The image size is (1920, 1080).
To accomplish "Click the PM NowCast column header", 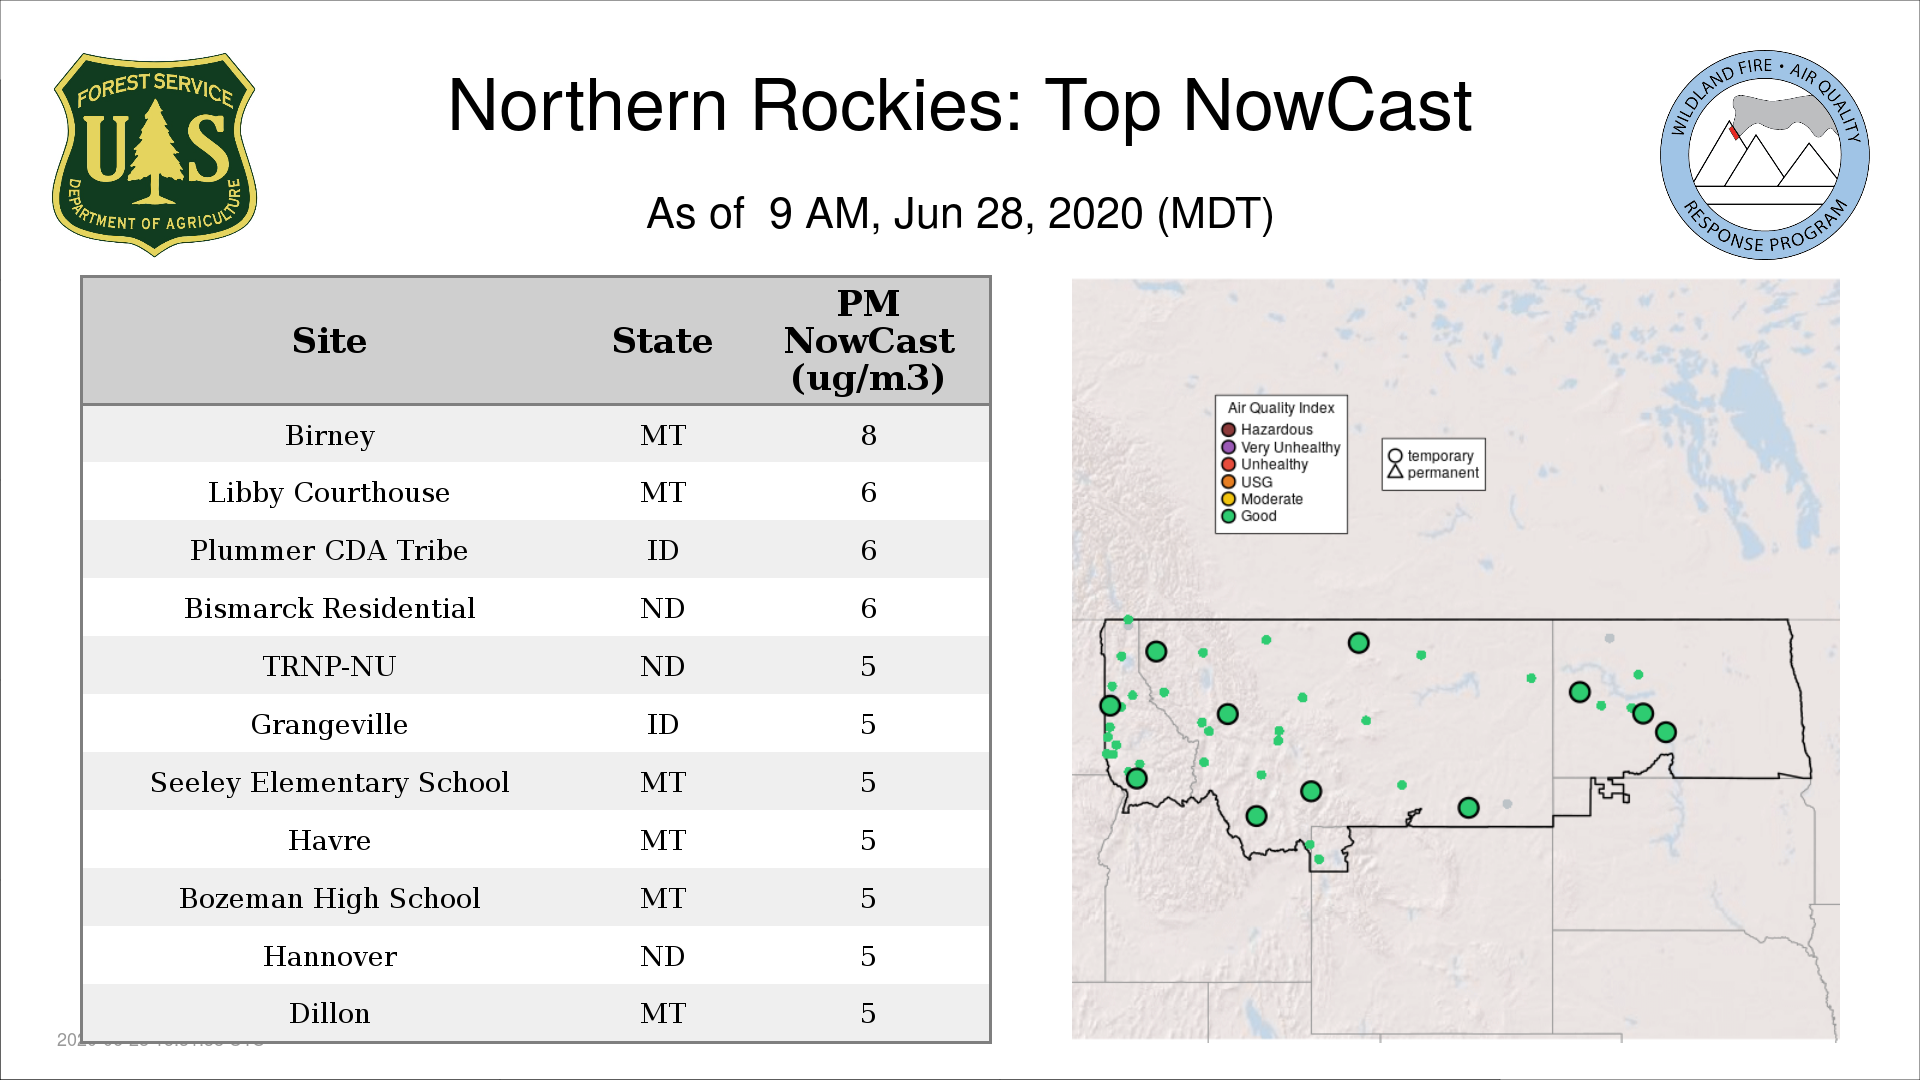I will pos(868,341).
